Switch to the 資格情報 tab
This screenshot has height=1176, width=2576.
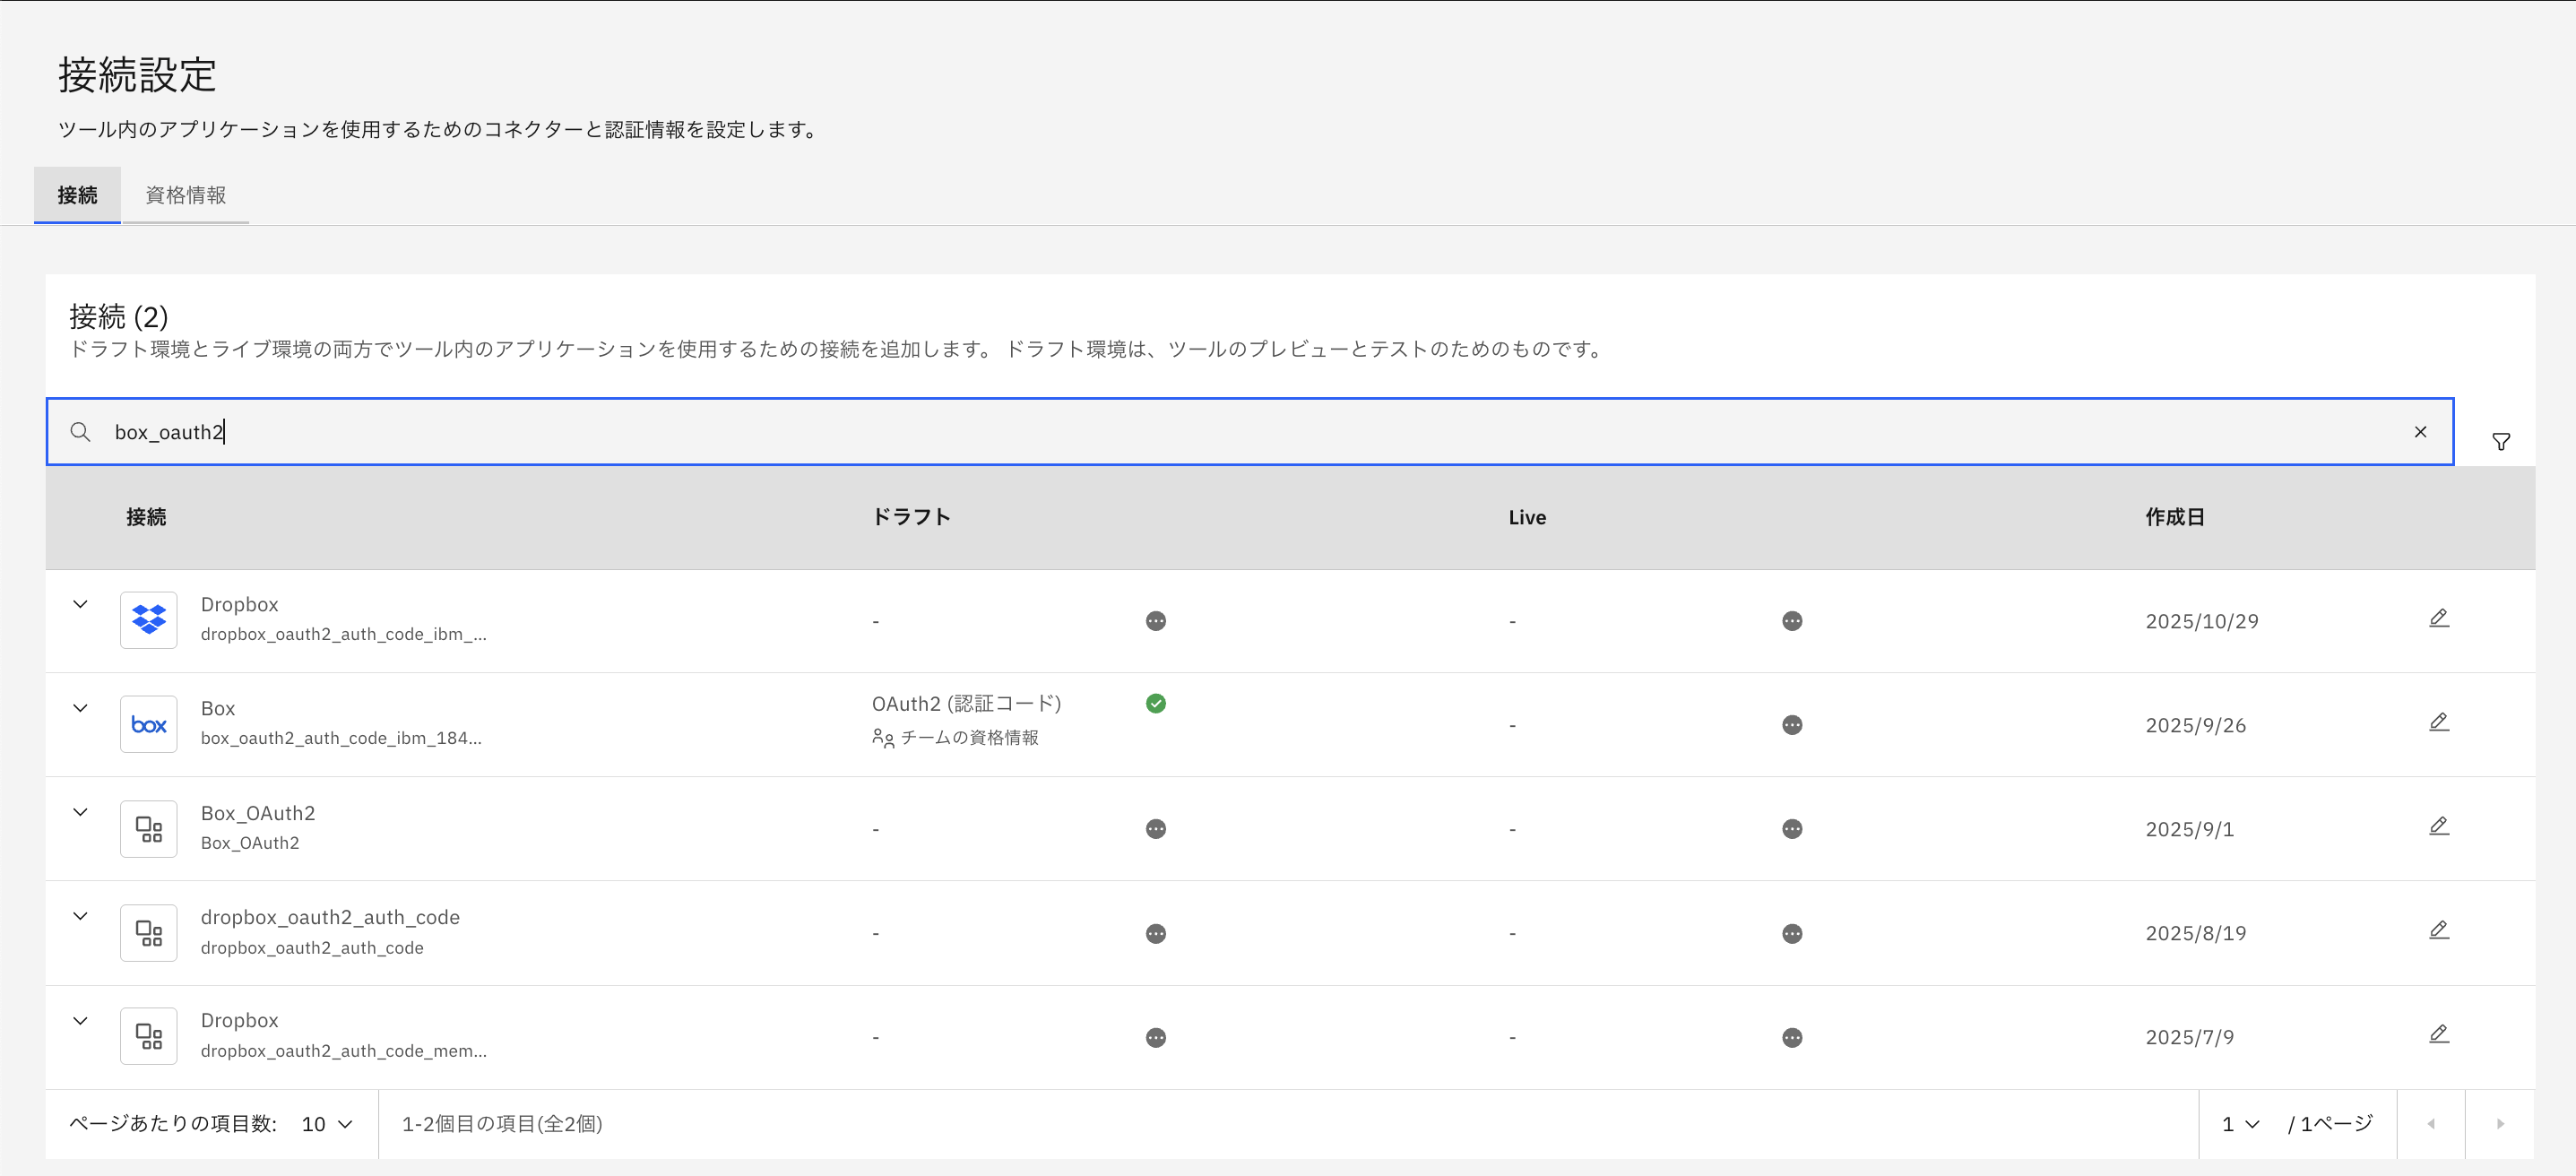185,195
